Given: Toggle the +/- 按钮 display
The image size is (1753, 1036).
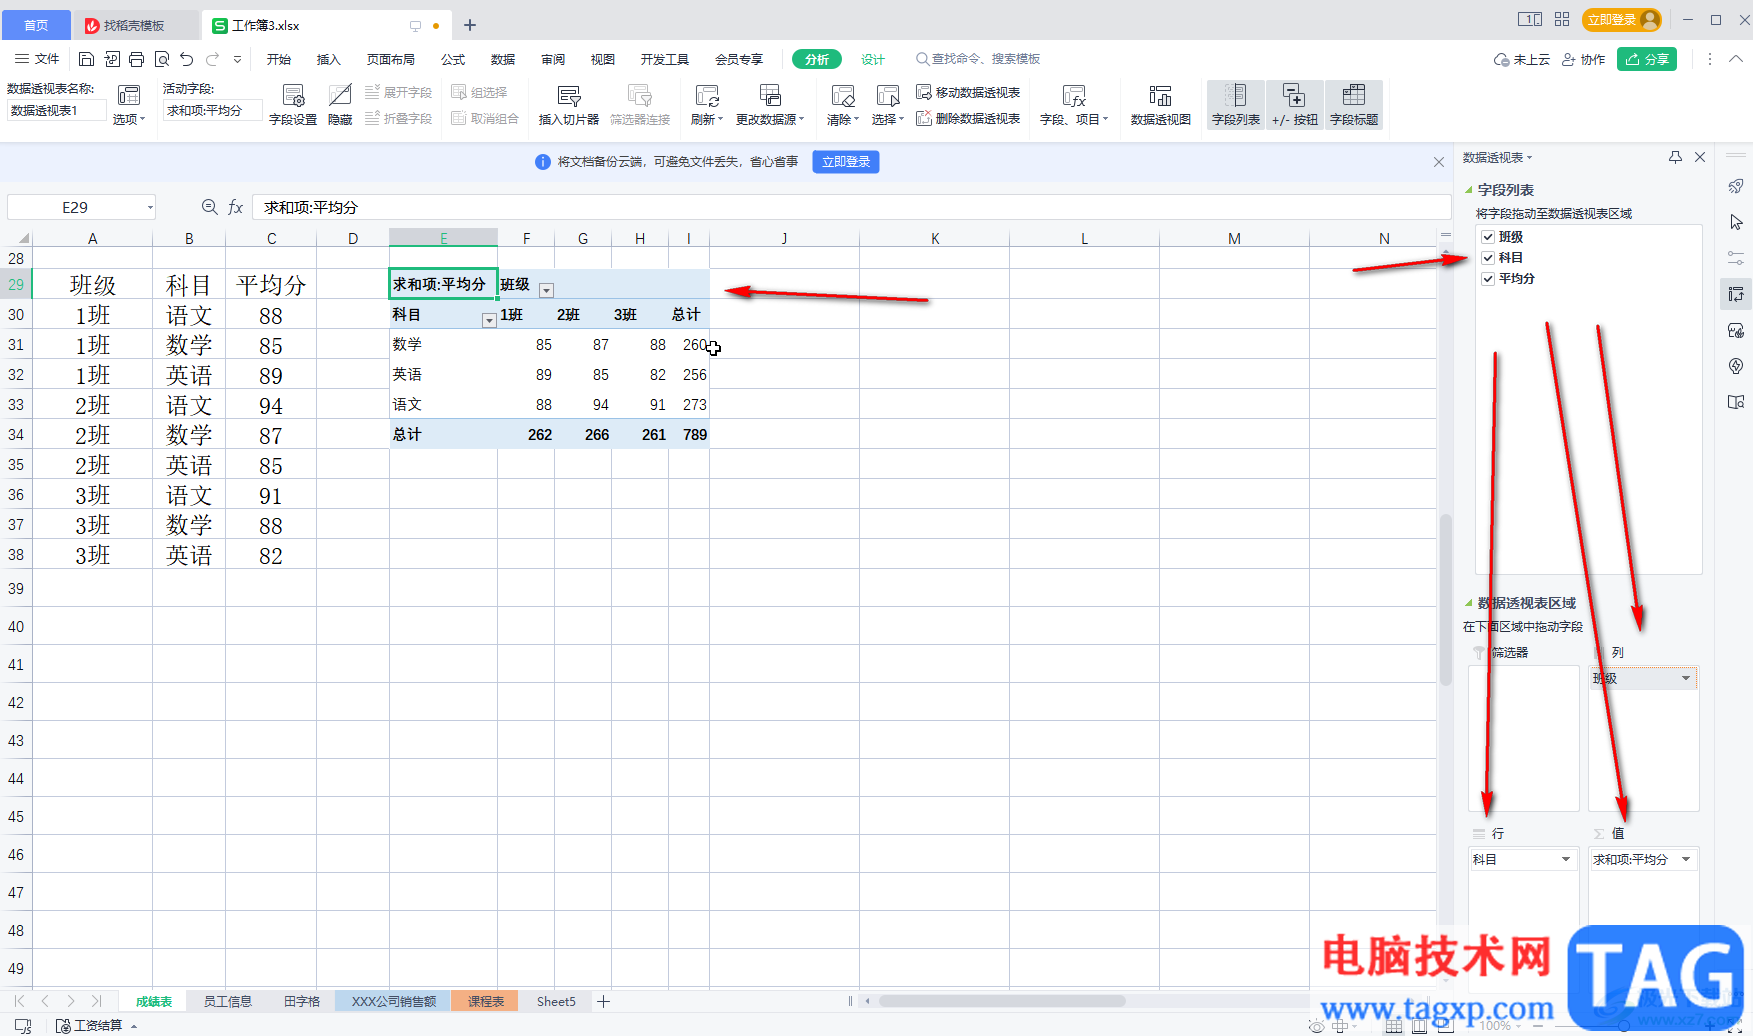Looking at the screenshot, I should pyautogui.click(x=1295, y=105).
